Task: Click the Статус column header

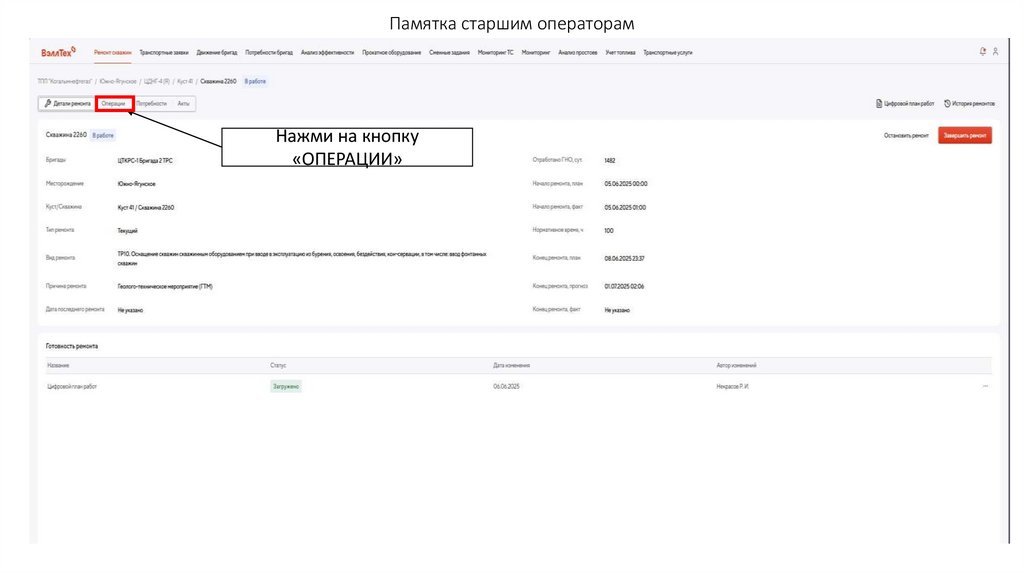Action: [x=278, y=365]
